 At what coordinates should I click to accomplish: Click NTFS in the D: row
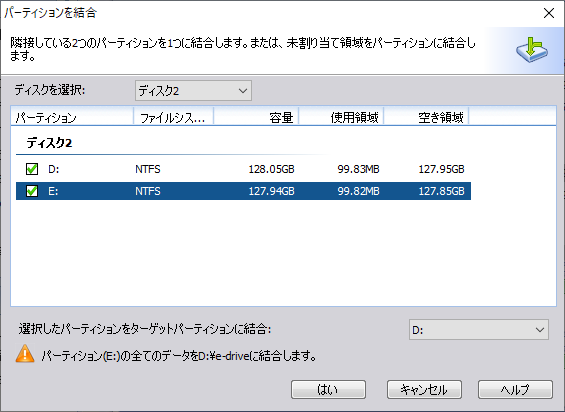(148, 169)
